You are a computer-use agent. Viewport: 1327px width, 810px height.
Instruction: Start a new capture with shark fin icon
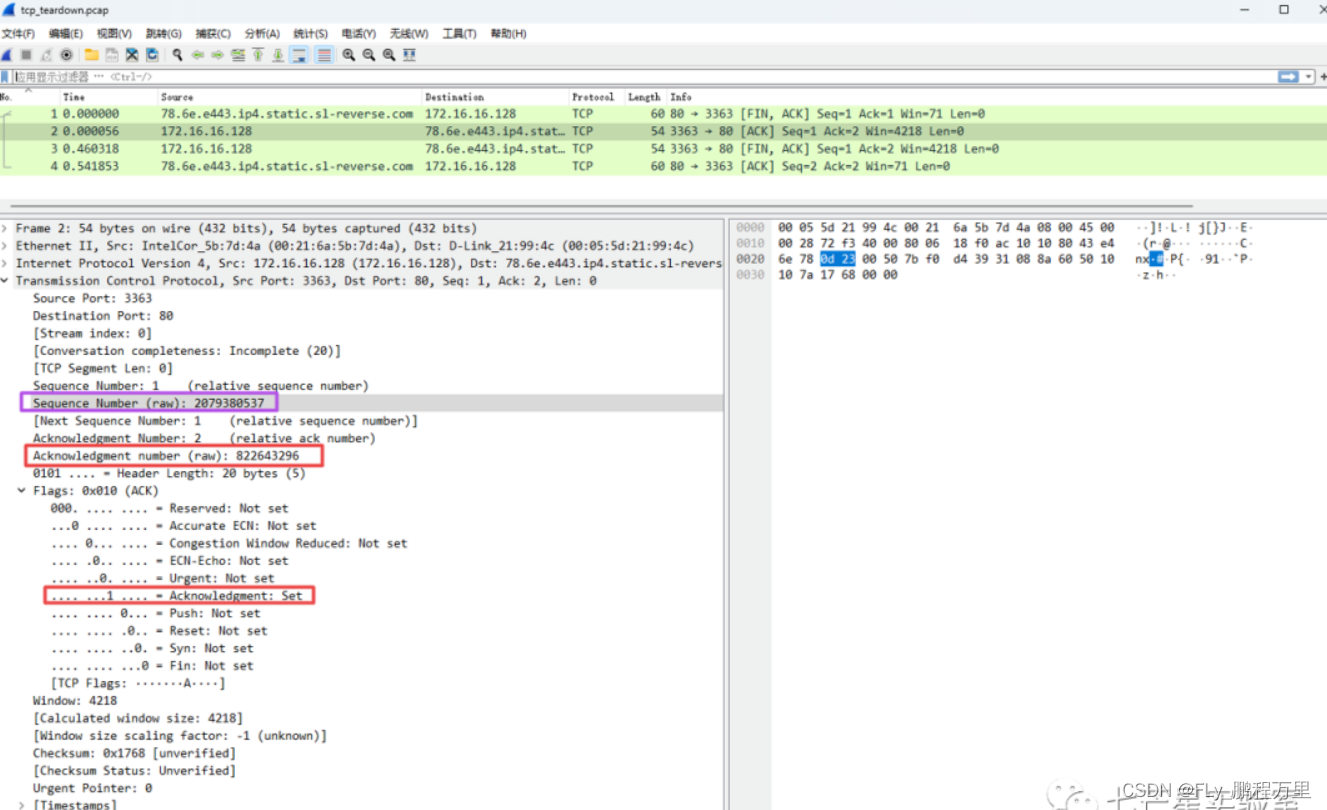7,55
